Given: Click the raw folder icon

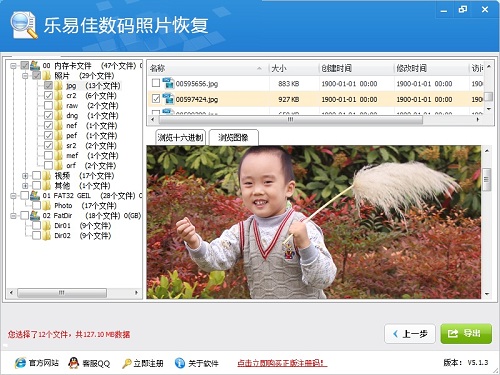Looking at the screenshot, I should (x=59, y=106).
